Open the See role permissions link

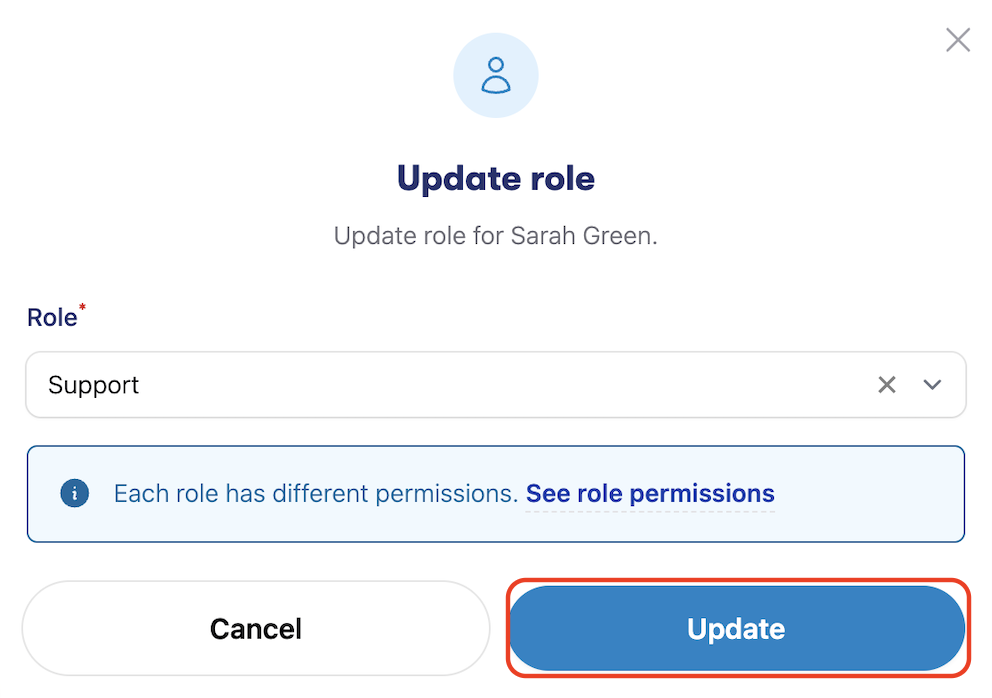coord(650,494)
